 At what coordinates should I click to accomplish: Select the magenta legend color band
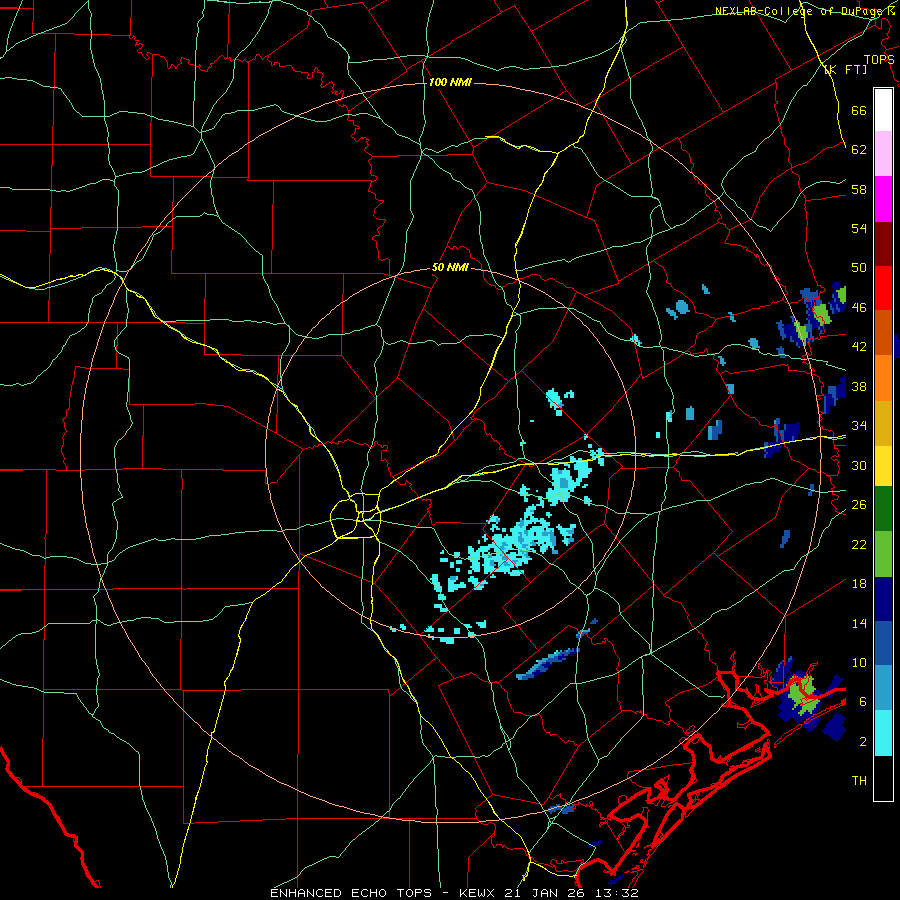click(883, 199)
